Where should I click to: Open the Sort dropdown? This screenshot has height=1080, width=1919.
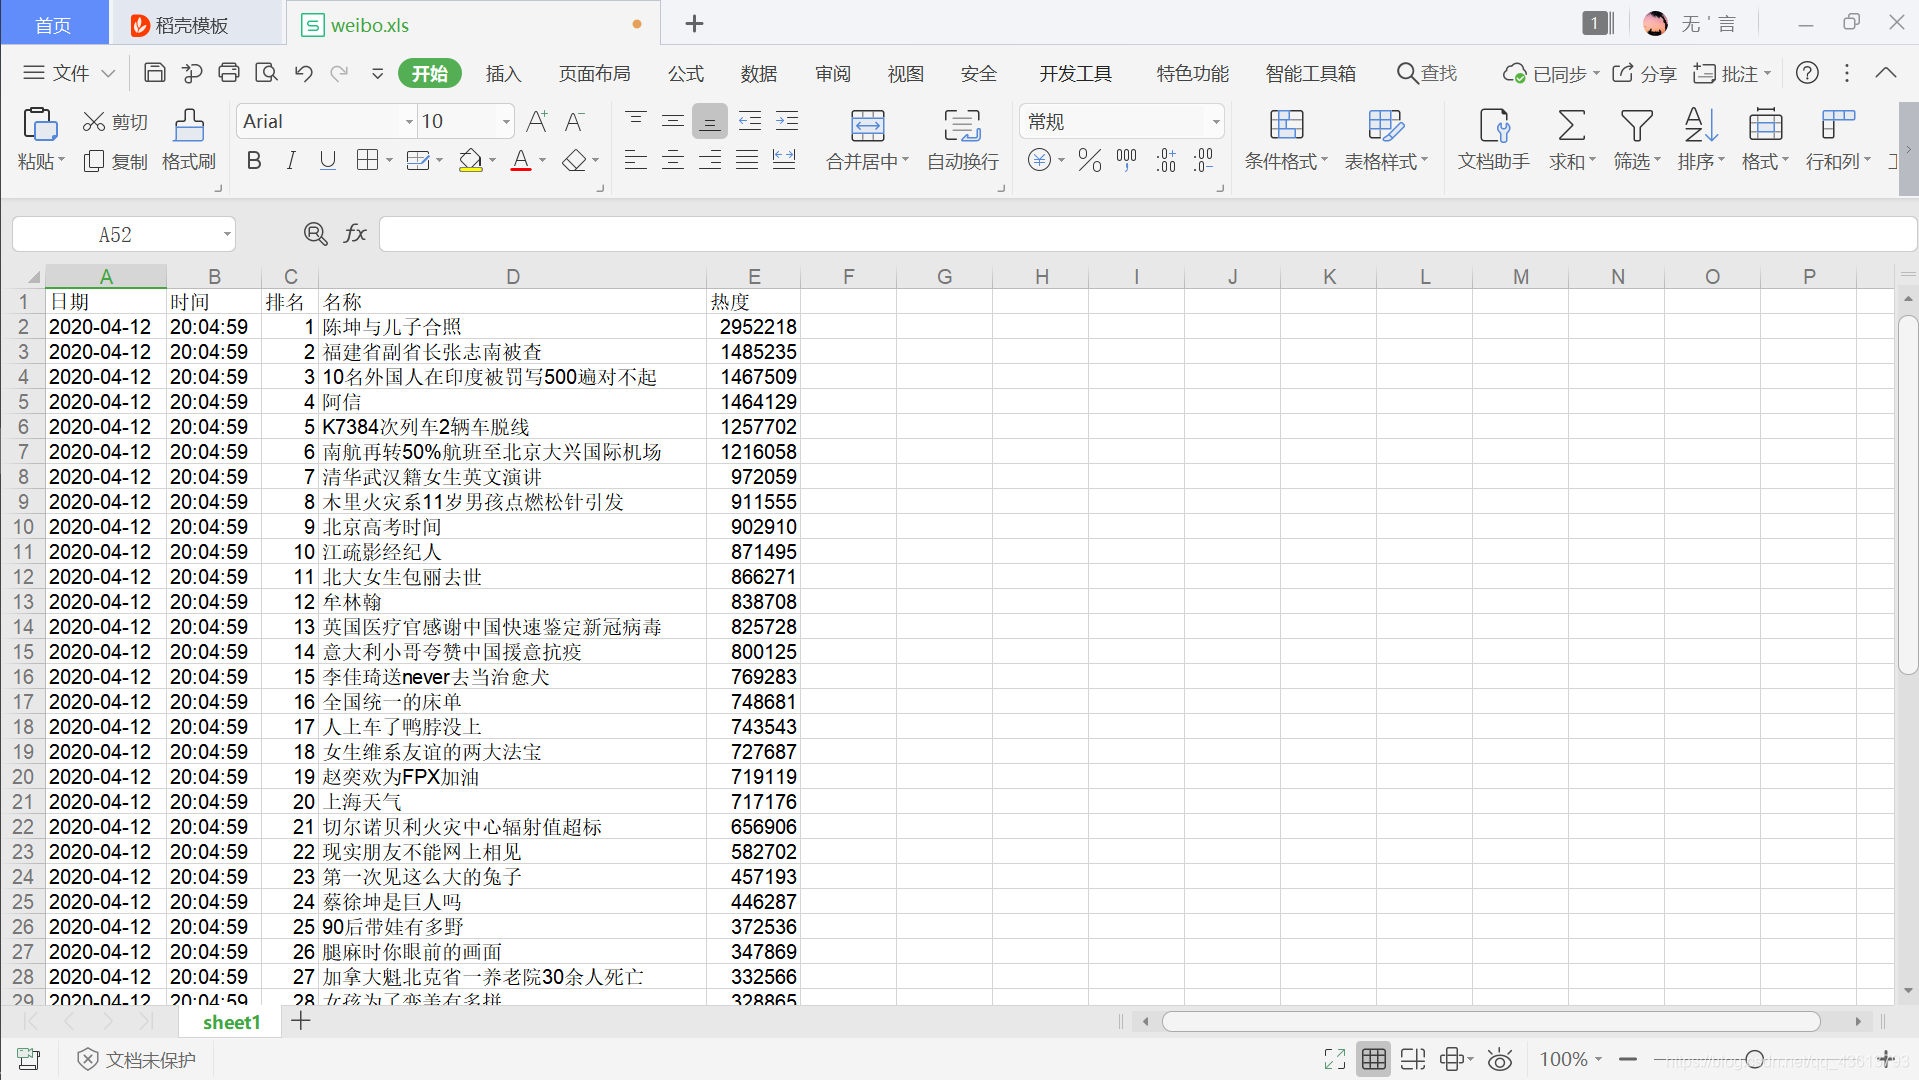[x=1701, y=140]
